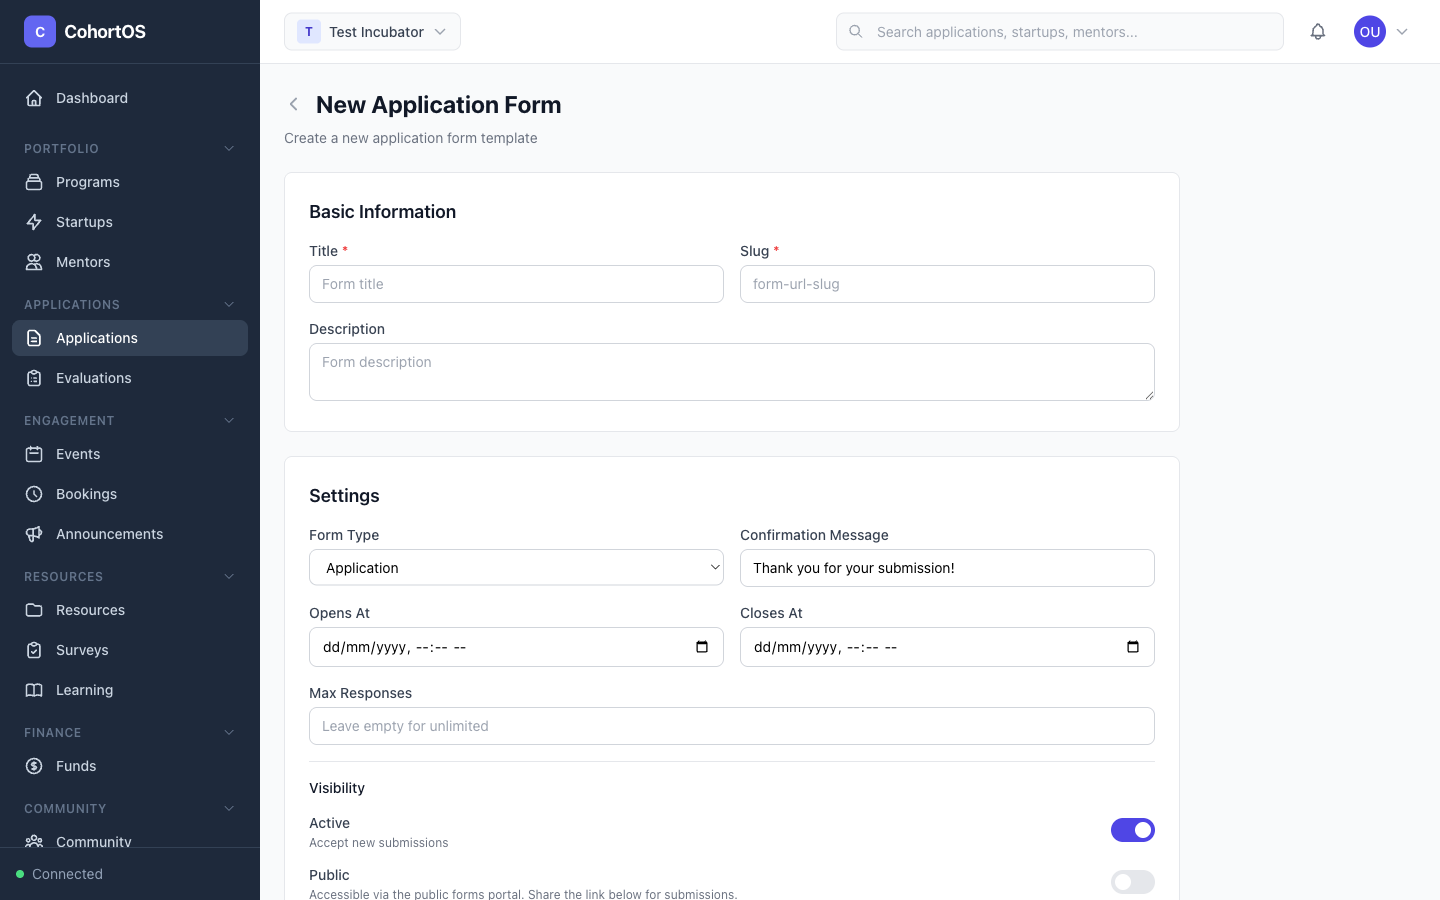Open the Surveys section
The width and height of the screenshot is (1440, 900).
[82, 650]
